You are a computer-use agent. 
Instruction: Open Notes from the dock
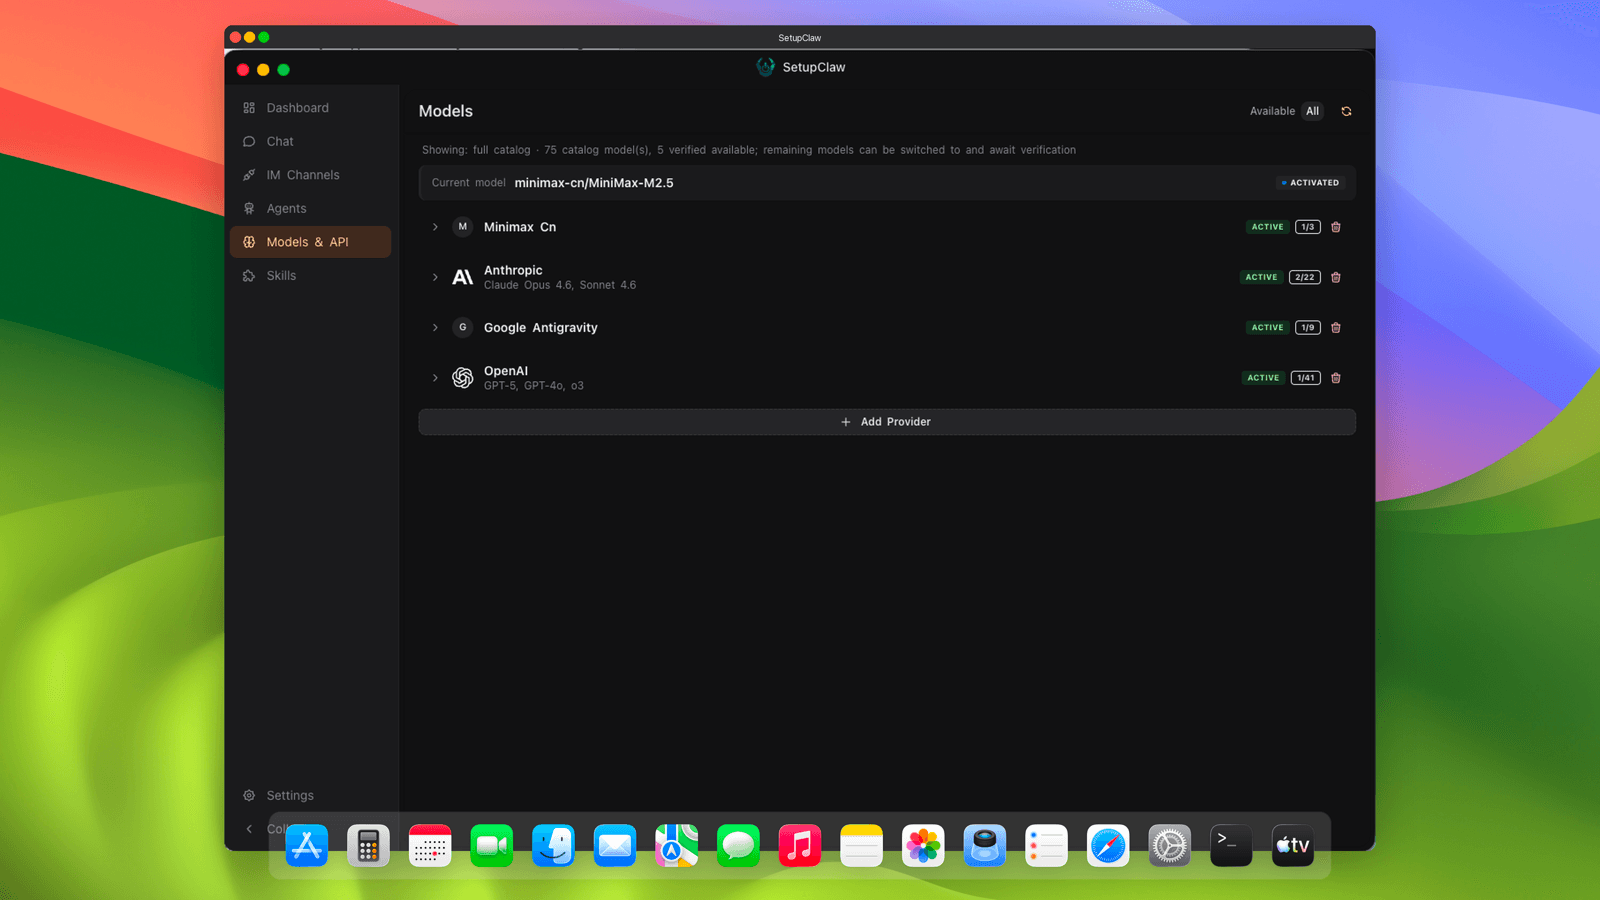[x=862, y=846]
